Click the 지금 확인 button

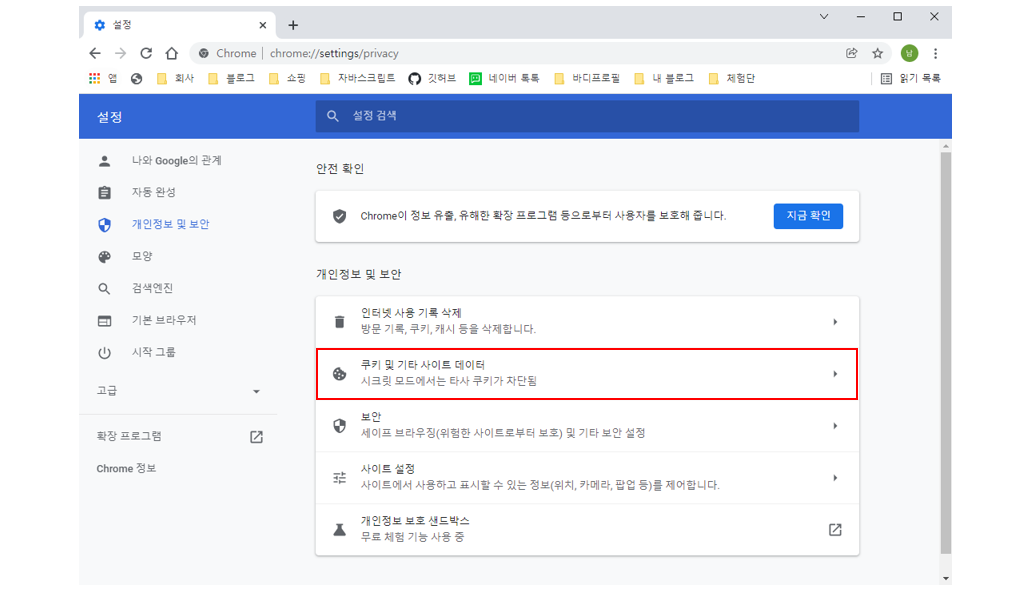click(808, 216)
